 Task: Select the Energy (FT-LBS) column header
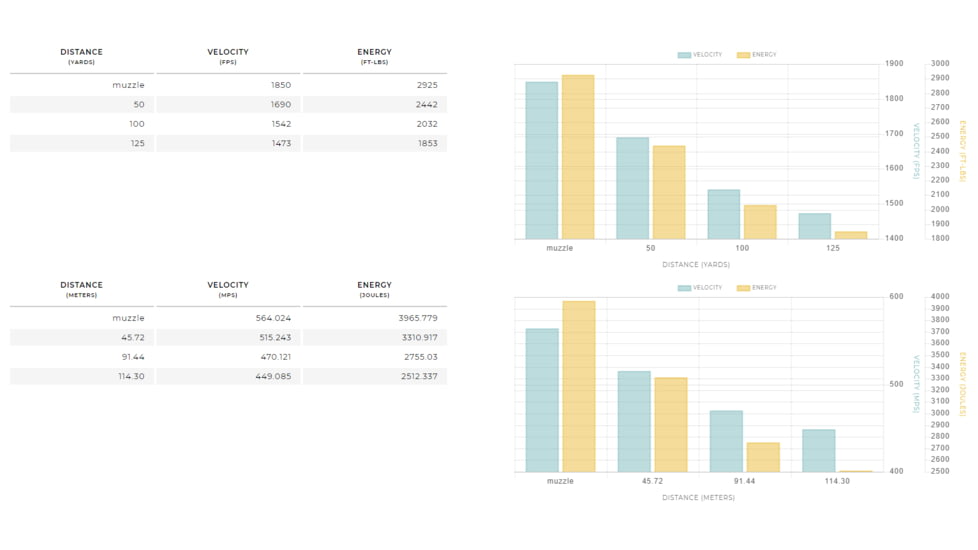click(x=374, y=56)
